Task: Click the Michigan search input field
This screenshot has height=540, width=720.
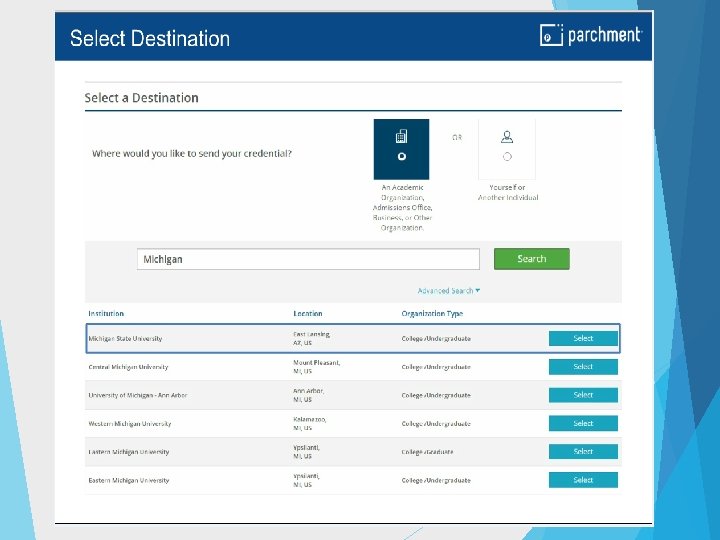Action: [x=308, y=259]
